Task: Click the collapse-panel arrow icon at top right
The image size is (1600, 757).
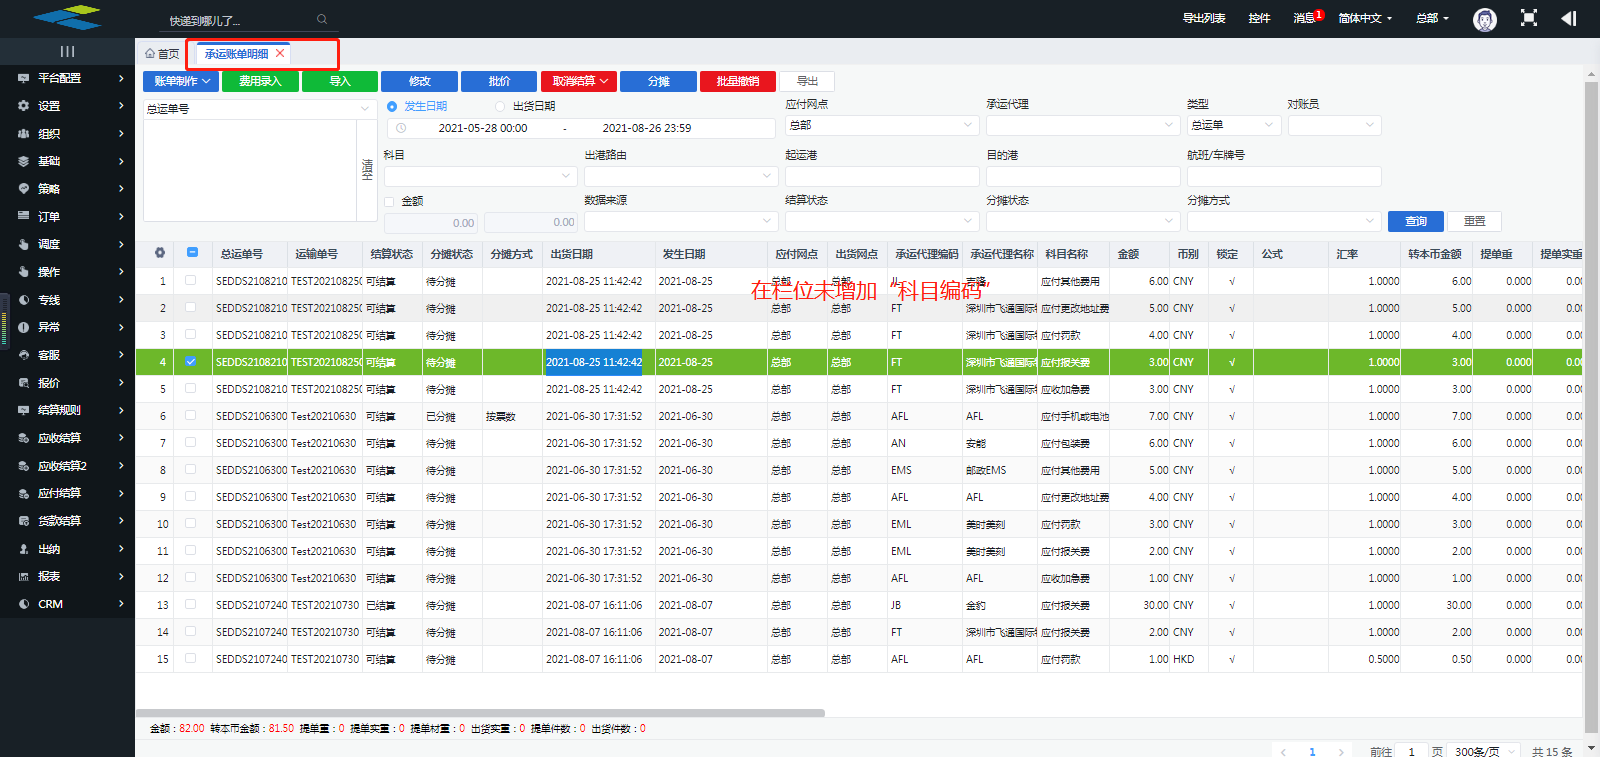Action: [x=1568, y=18]
